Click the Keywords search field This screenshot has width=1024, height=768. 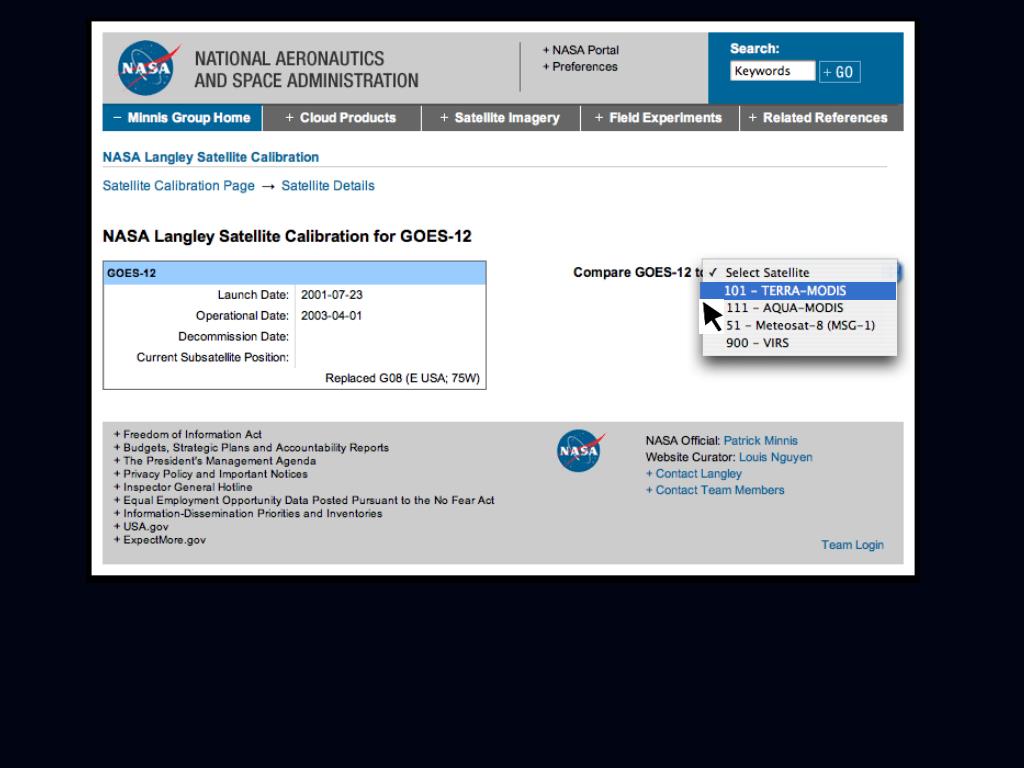[773, 71]
